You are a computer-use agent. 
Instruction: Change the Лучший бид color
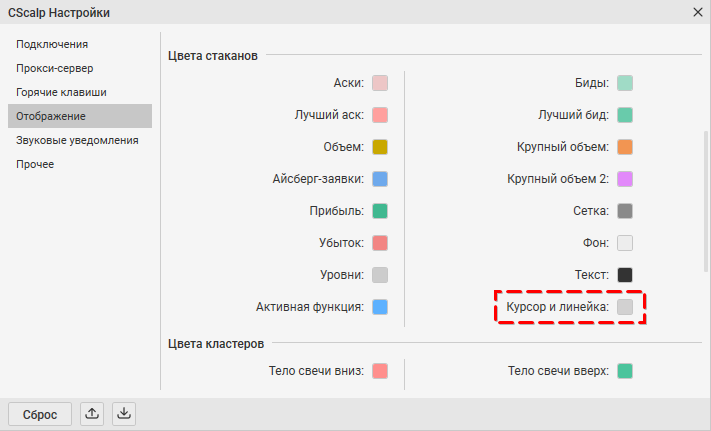click(x=625, y=115)
